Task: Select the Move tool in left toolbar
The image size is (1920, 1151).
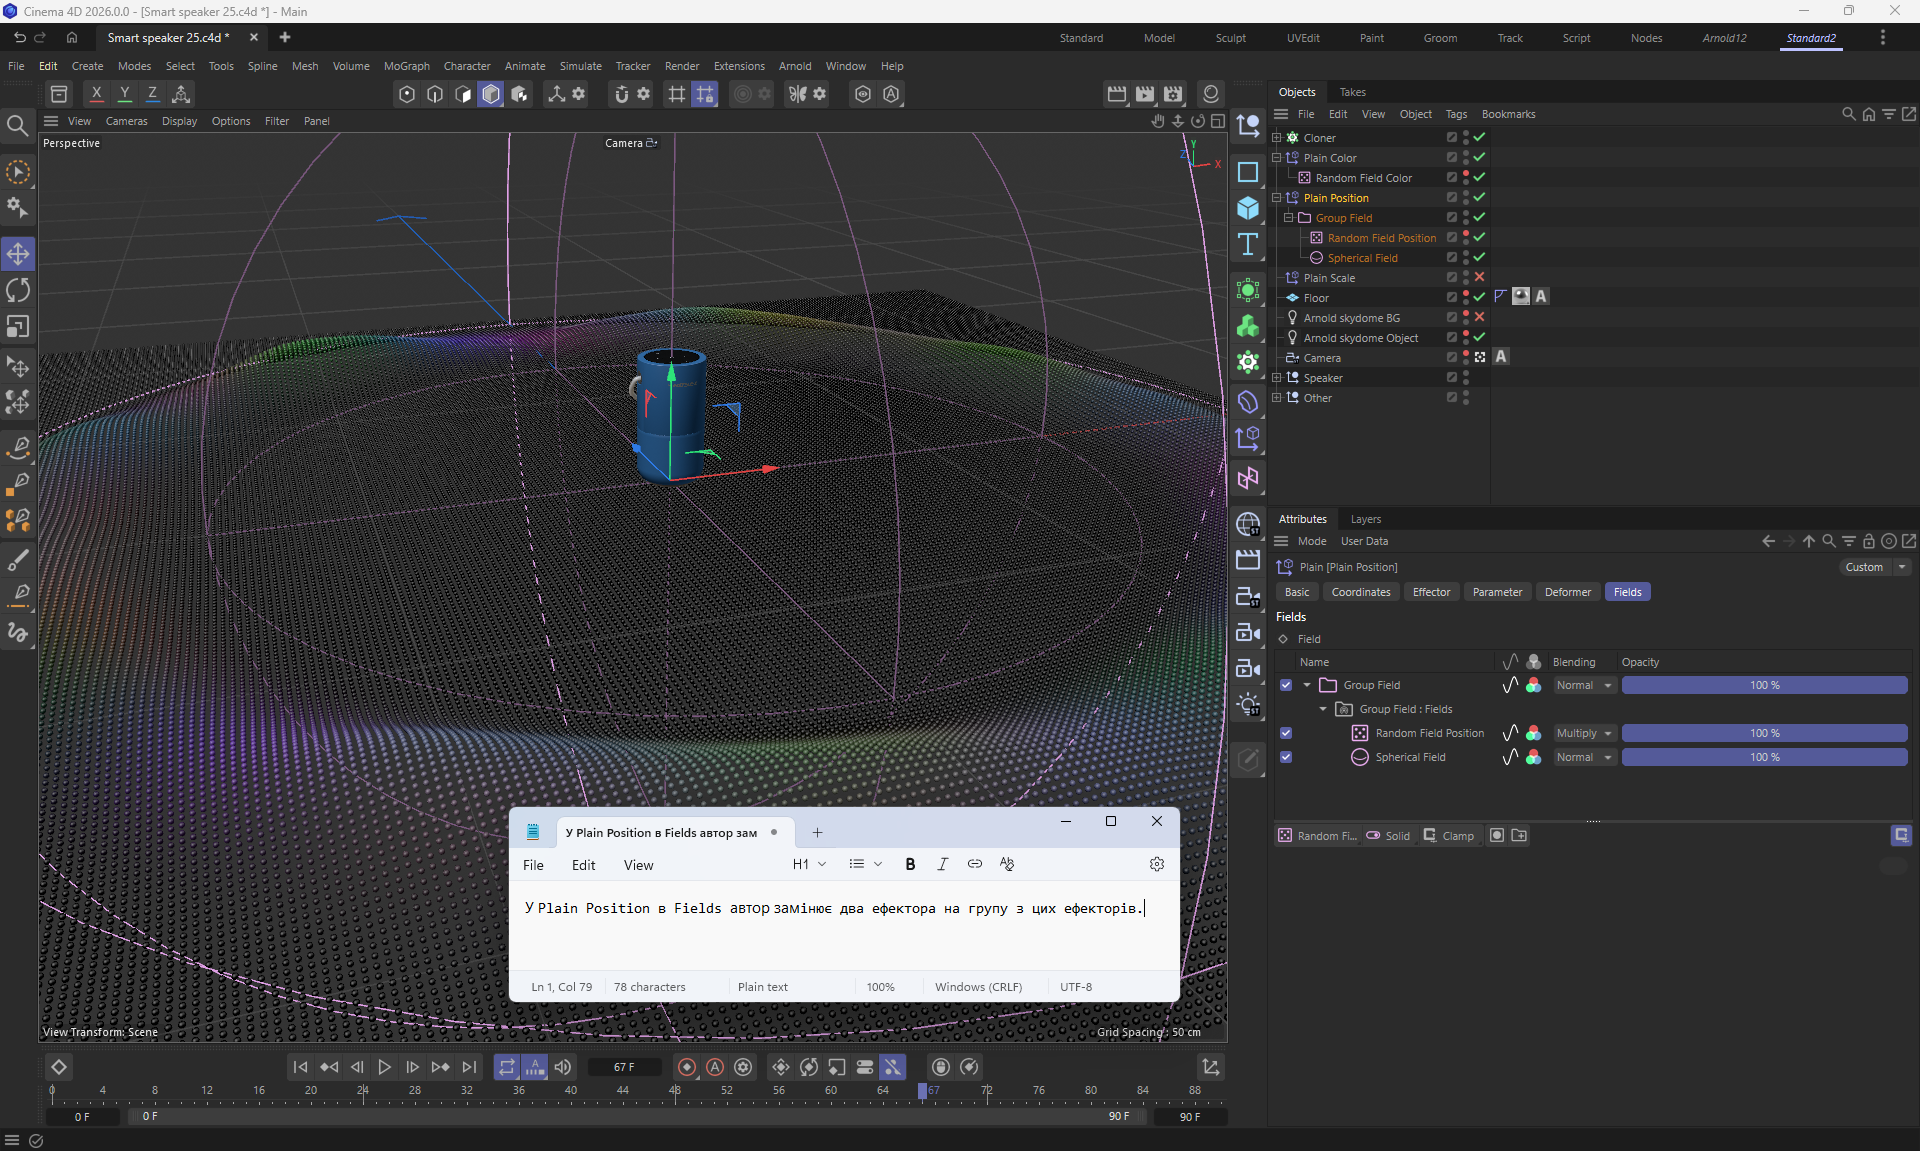Action: click(x=18, y=254)
